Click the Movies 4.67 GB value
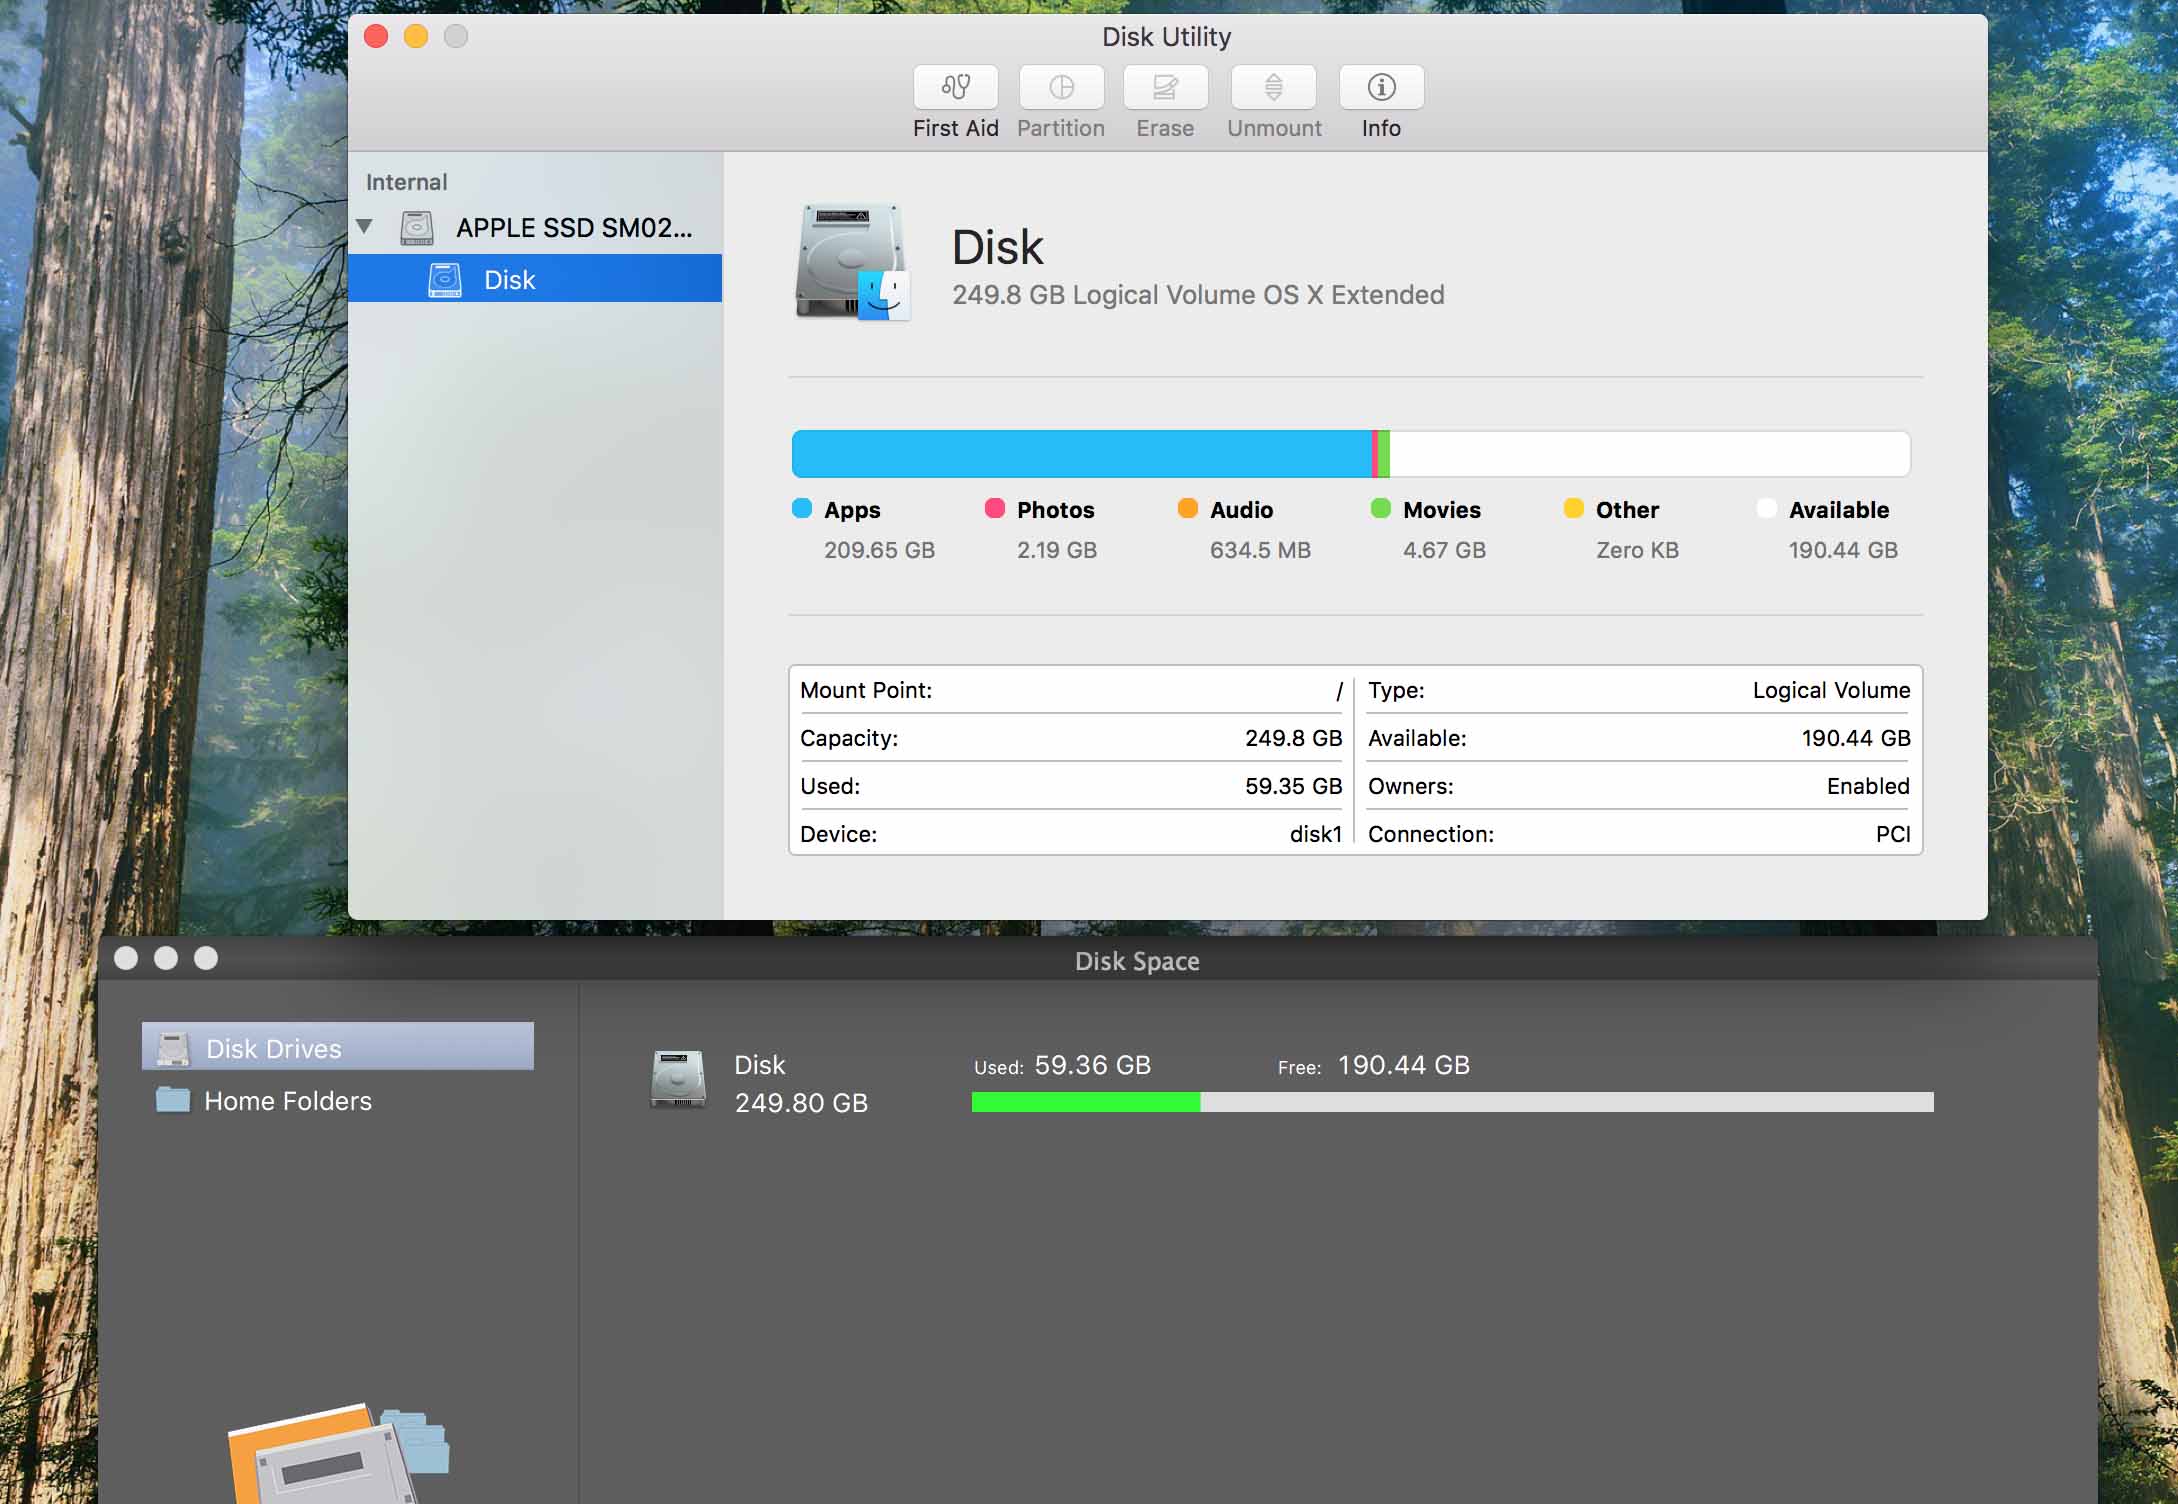The height and width of the screenshot is (1504, 2178). coord(1444,550)
